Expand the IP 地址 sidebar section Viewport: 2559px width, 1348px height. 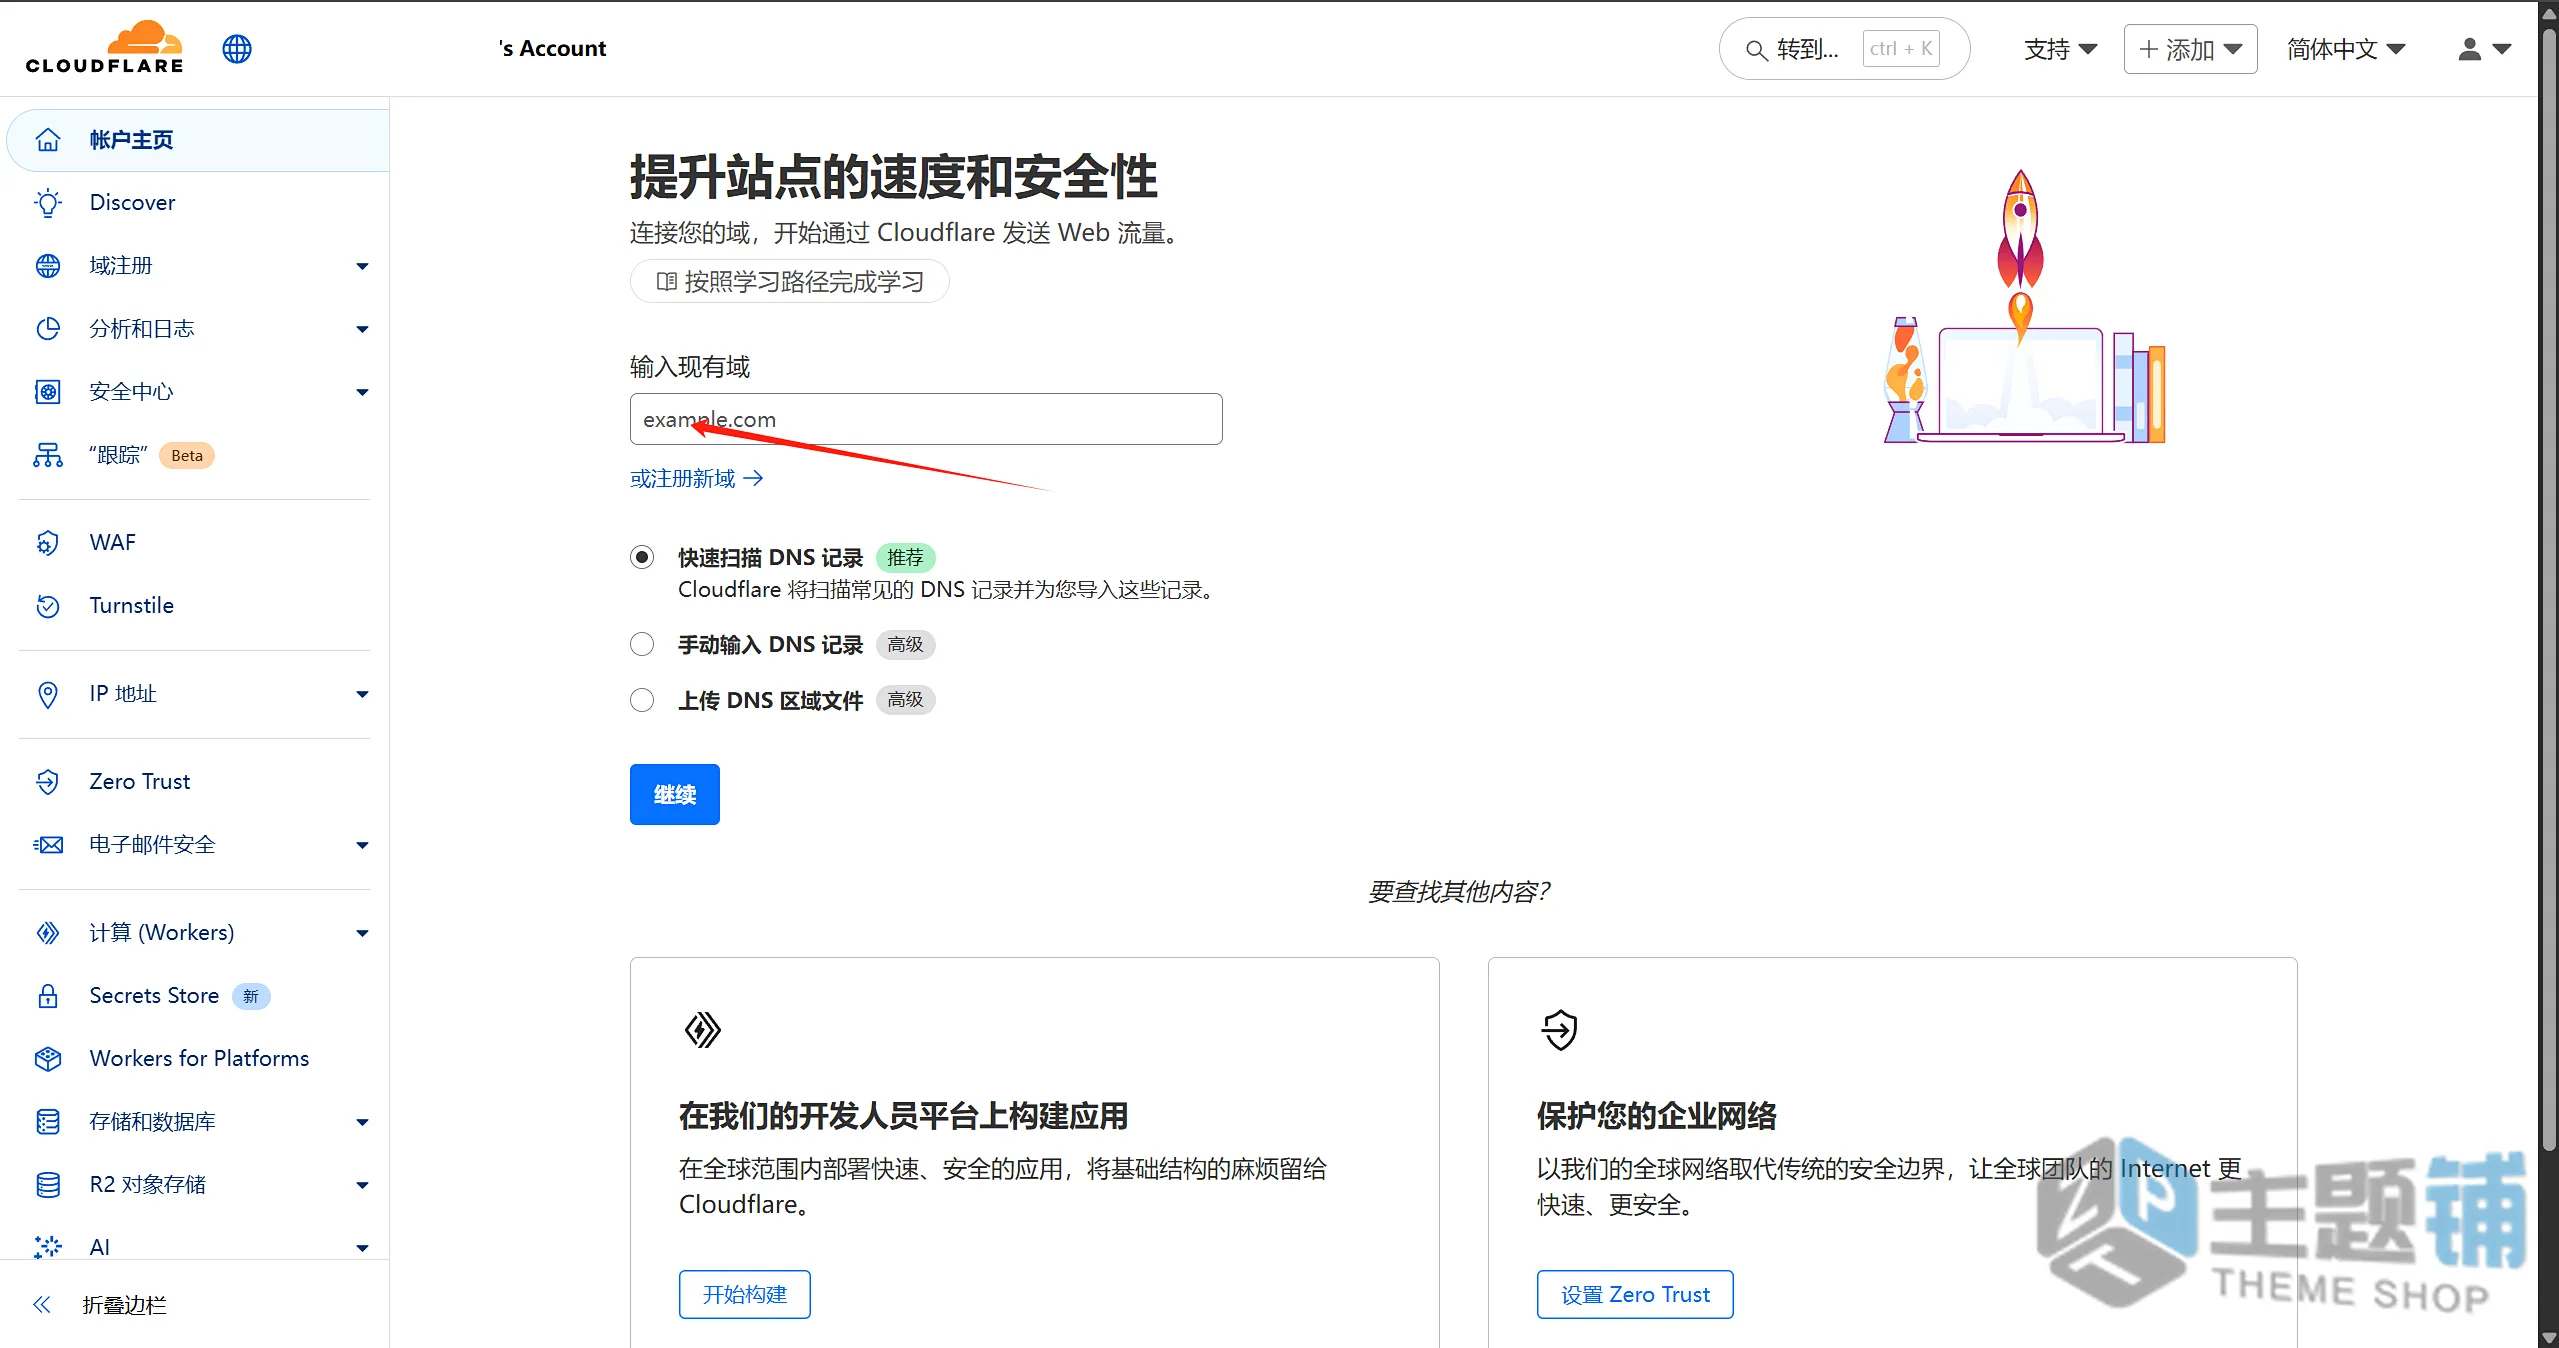362,694
